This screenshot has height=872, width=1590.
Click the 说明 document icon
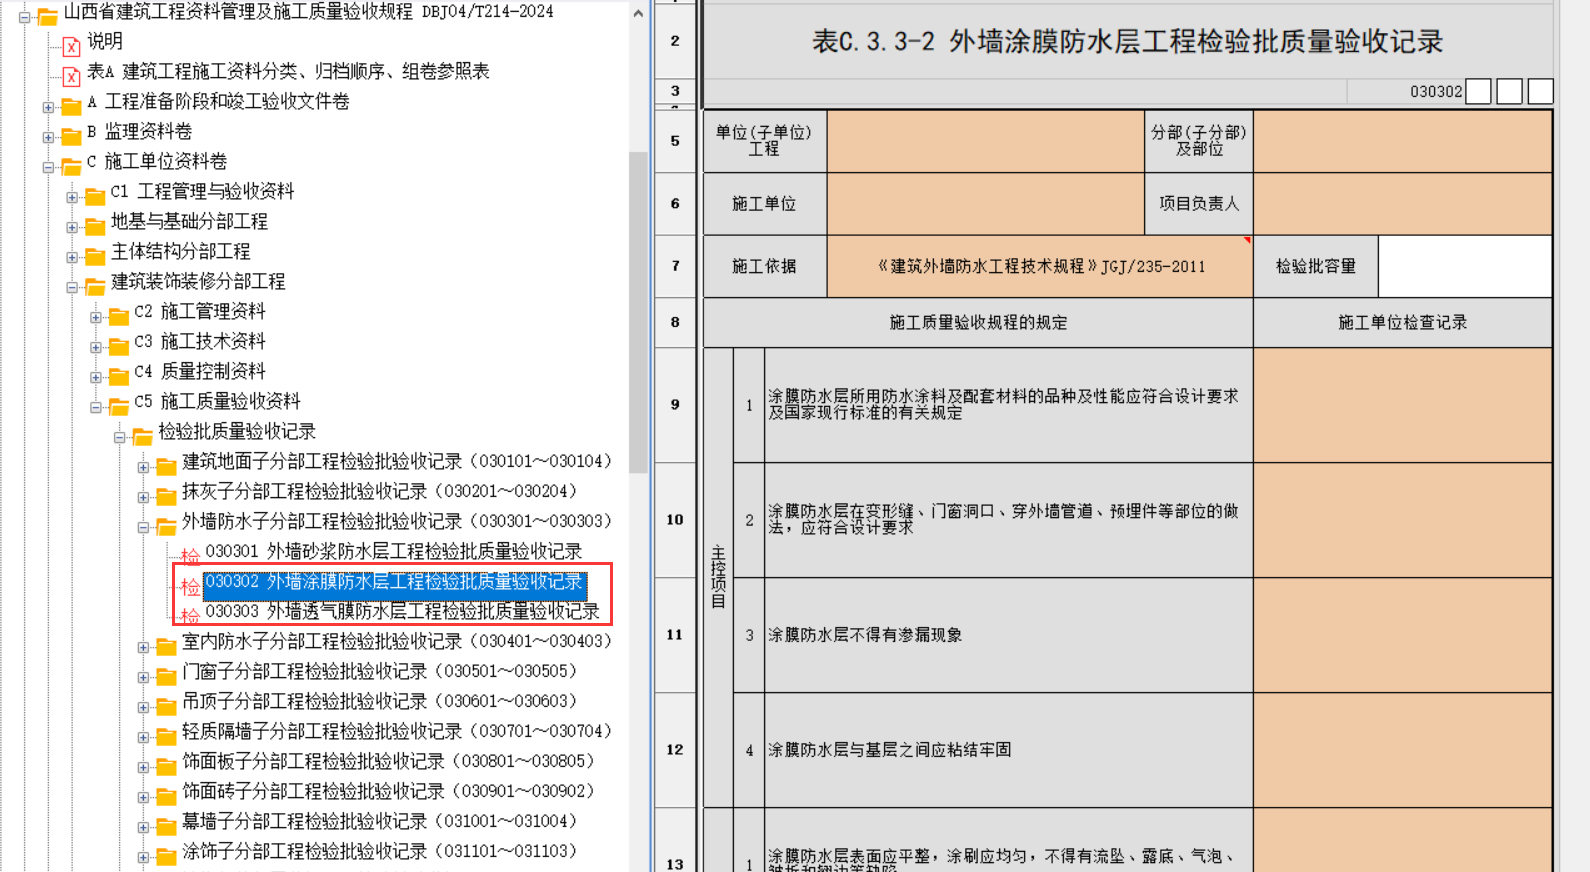[71, 46]
